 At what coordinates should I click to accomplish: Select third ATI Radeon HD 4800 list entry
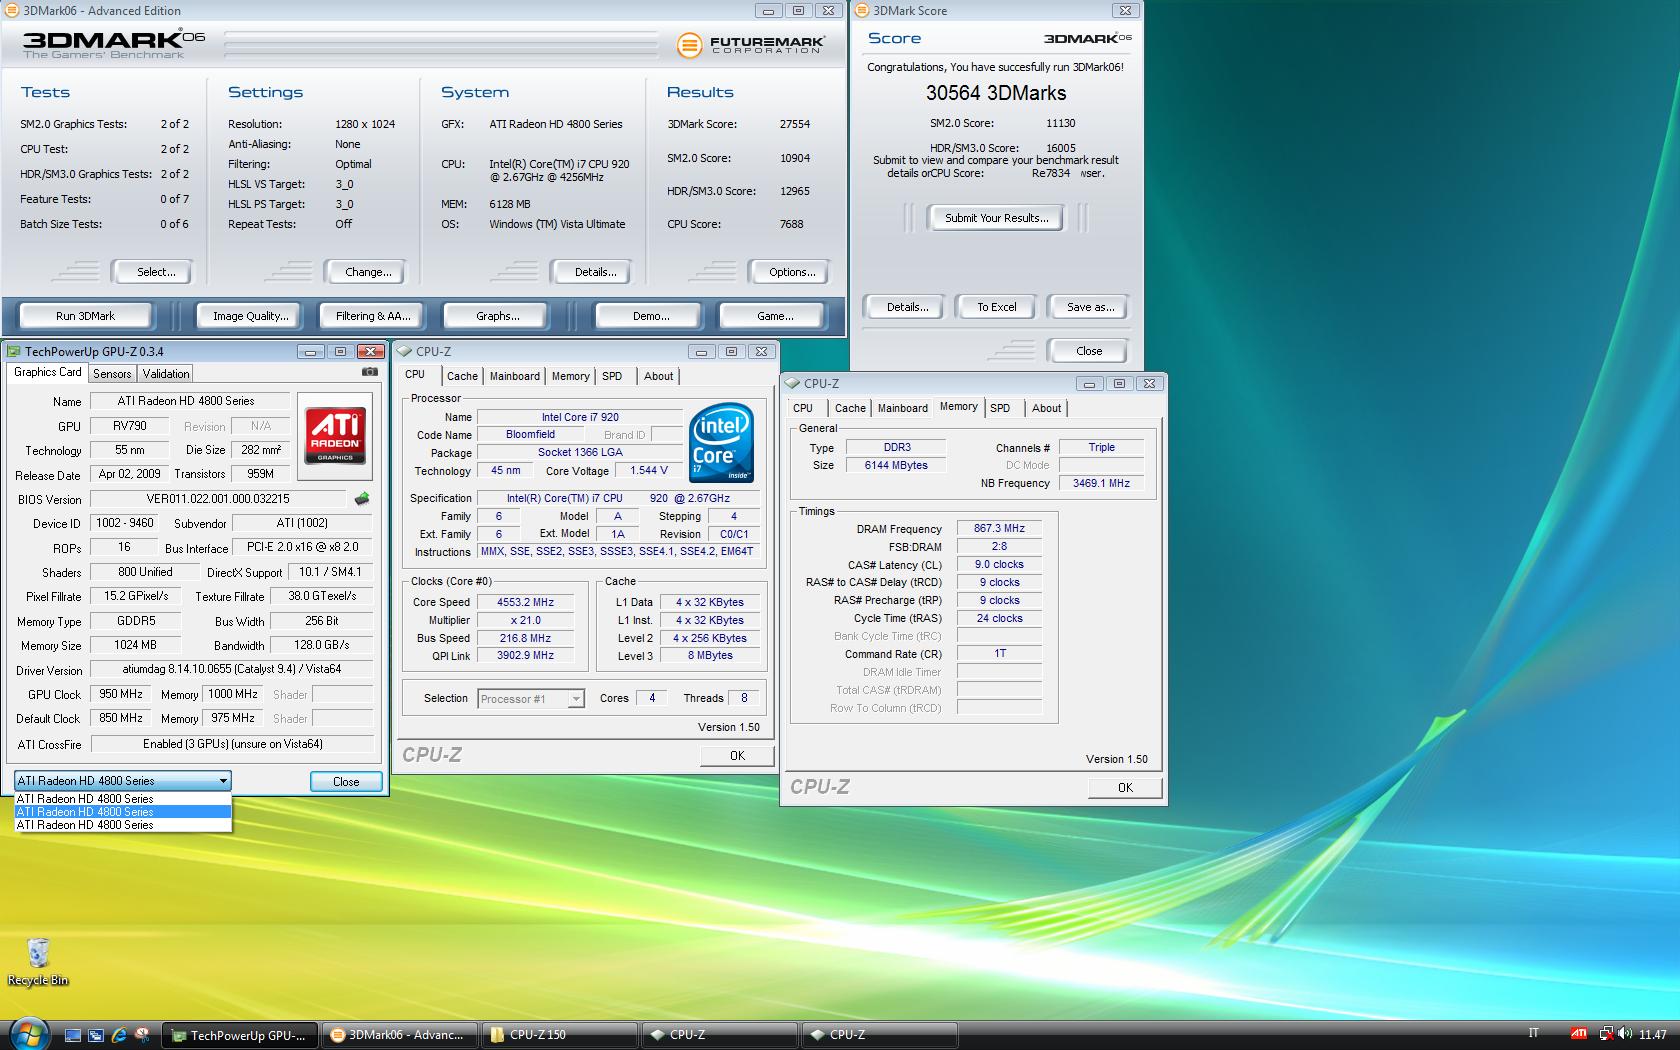123,825
